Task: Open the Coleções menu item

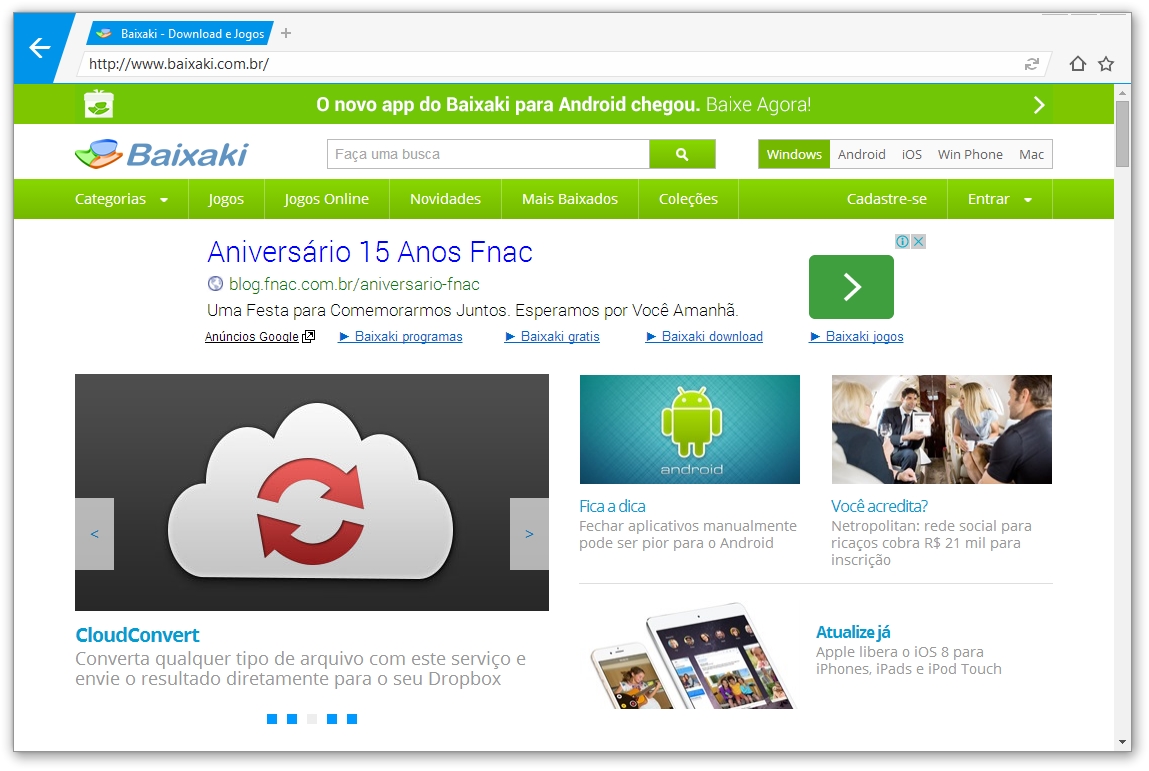Action: click(688, 199)
